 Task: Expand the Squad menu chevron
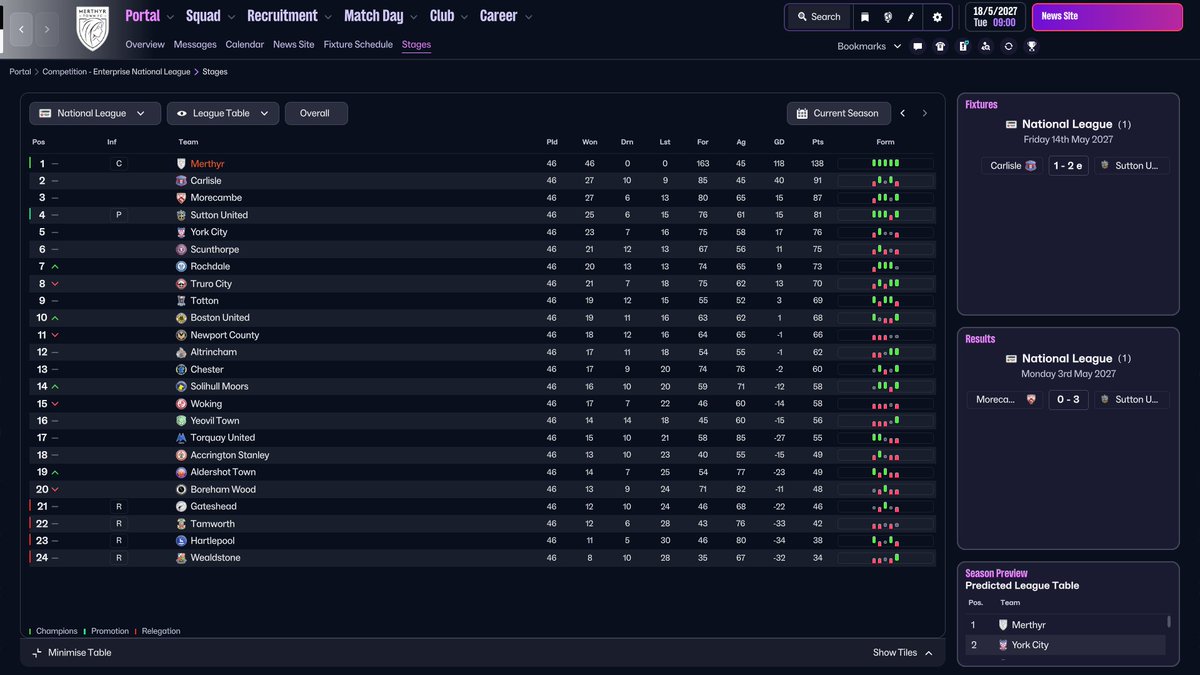click(231, 17)
